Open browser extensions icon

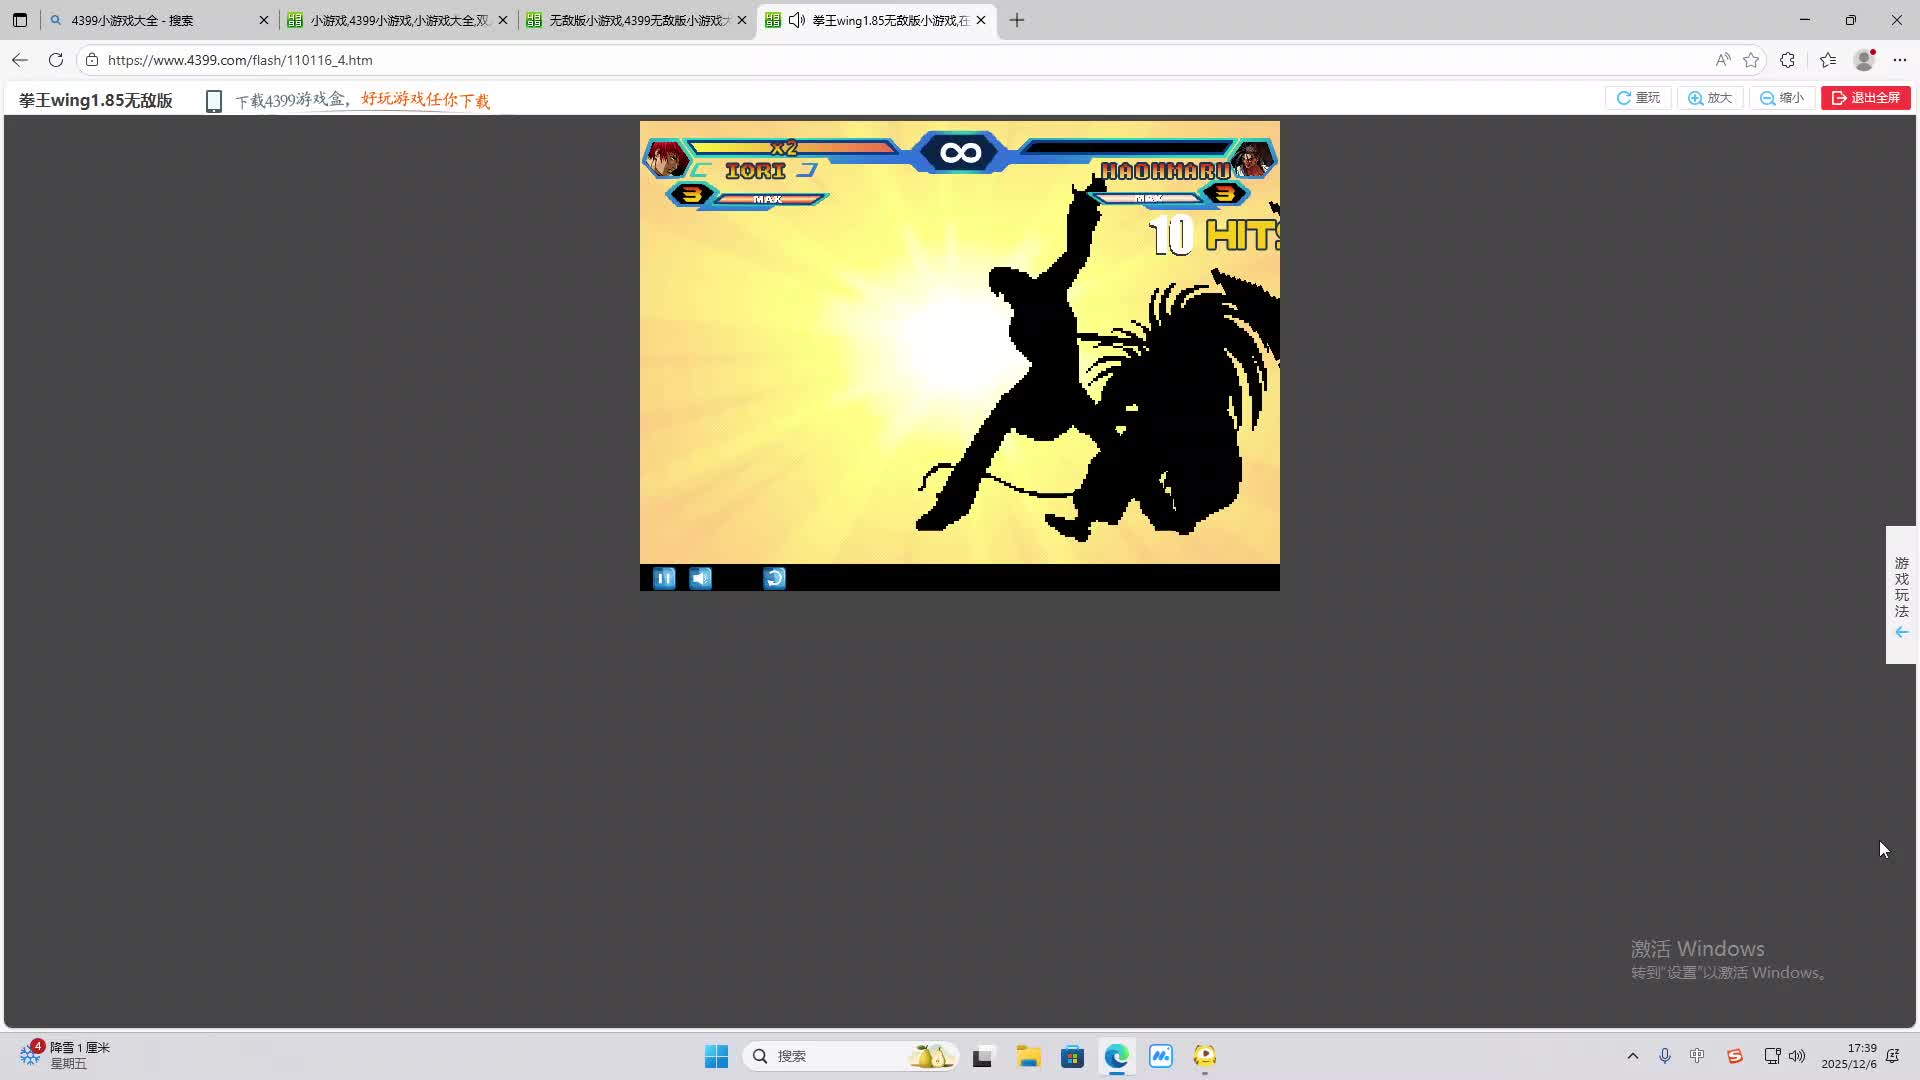coord(1788,60)
